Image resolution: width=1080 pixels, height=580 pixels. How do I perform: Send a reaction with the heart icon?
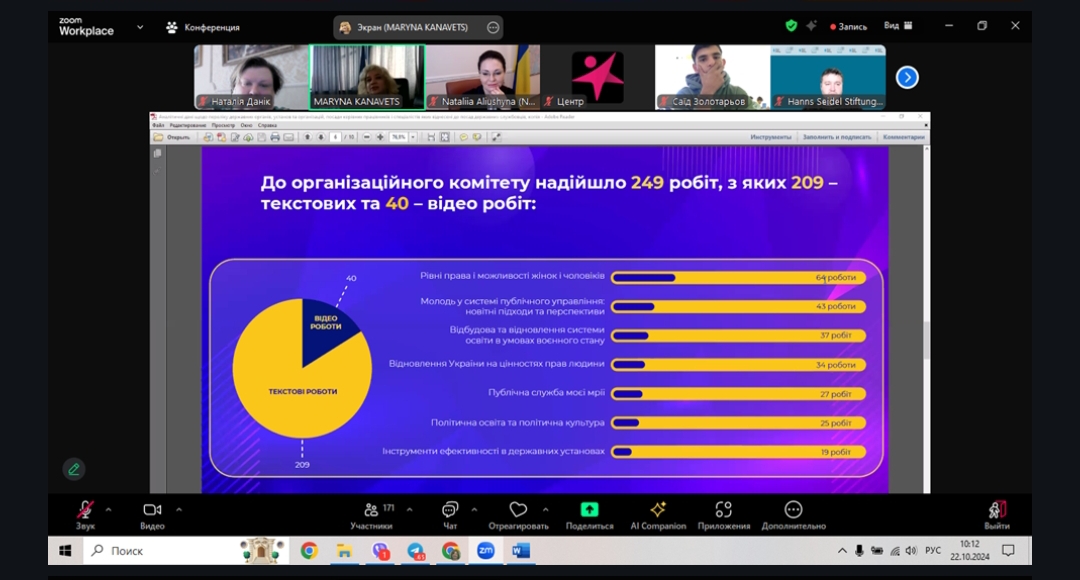pyautogui.click(x=518, y=513)
